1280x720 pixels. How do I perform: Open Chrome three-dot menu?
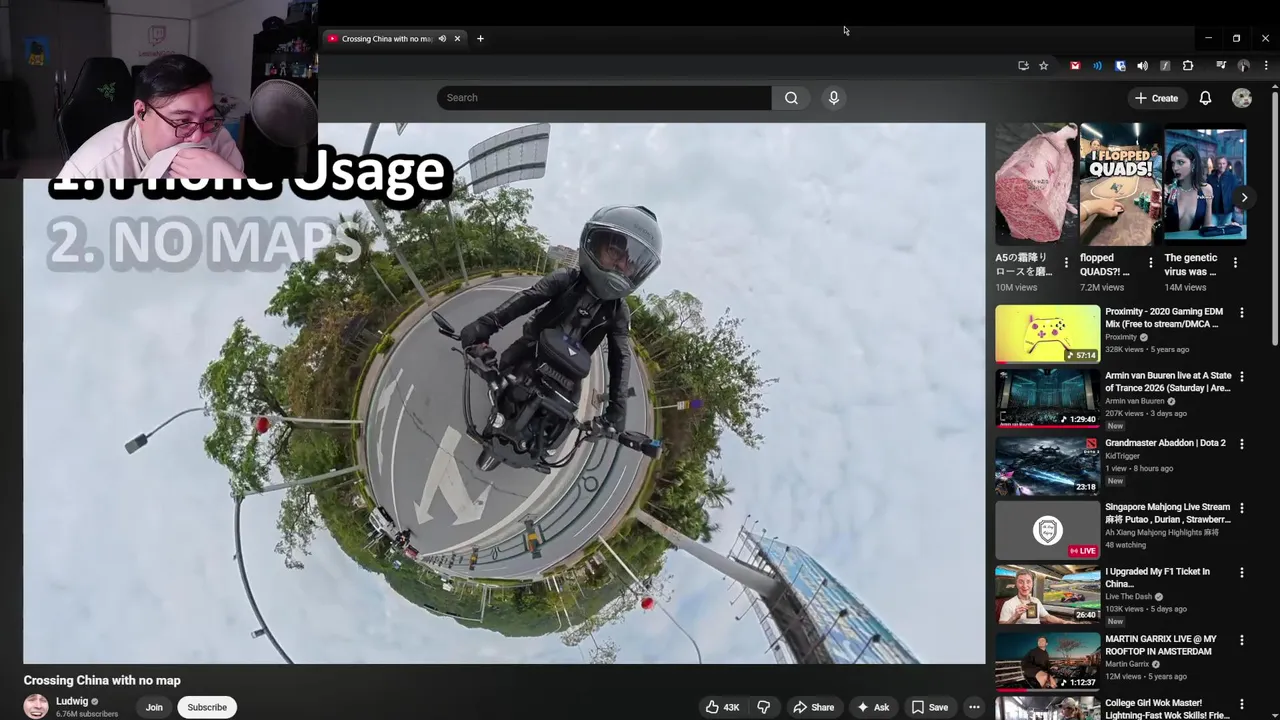(x=1266, y=66)
